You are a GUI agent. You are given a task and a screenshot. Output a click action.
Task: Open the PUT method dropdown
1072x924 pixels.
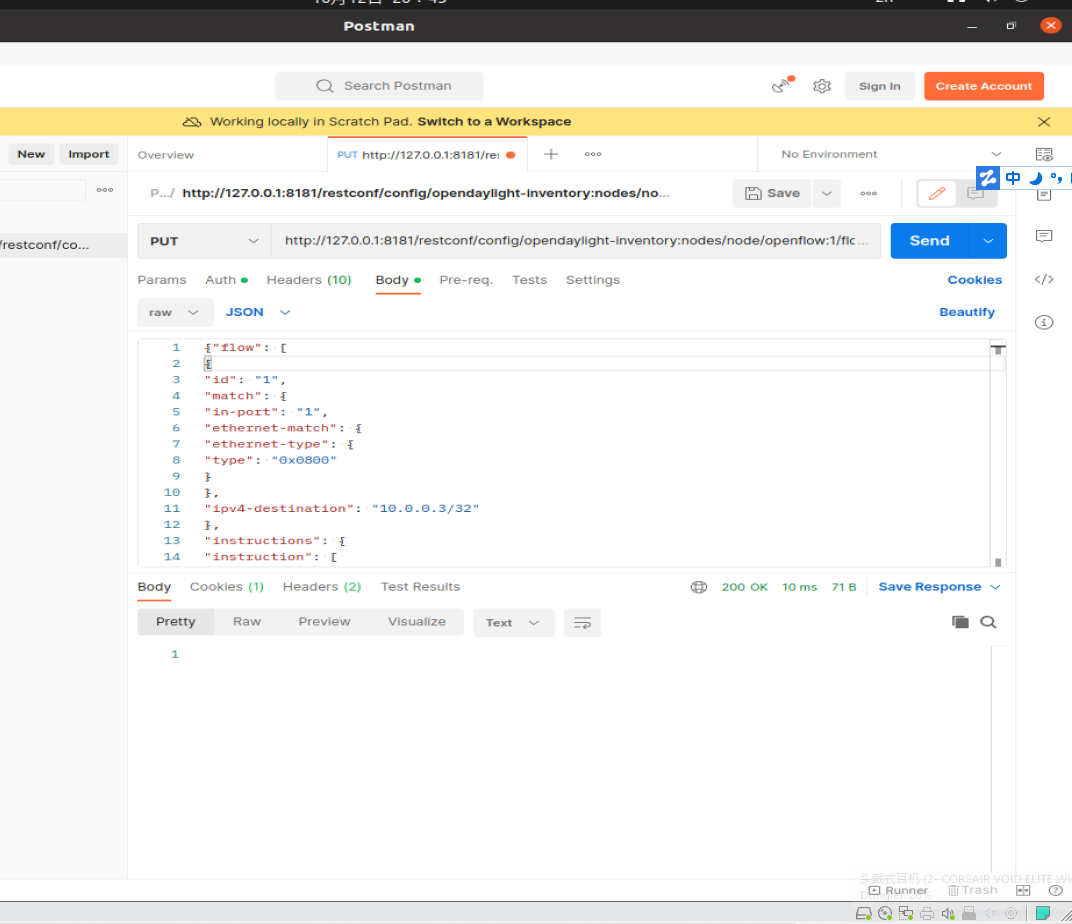[x=204, y=241]
